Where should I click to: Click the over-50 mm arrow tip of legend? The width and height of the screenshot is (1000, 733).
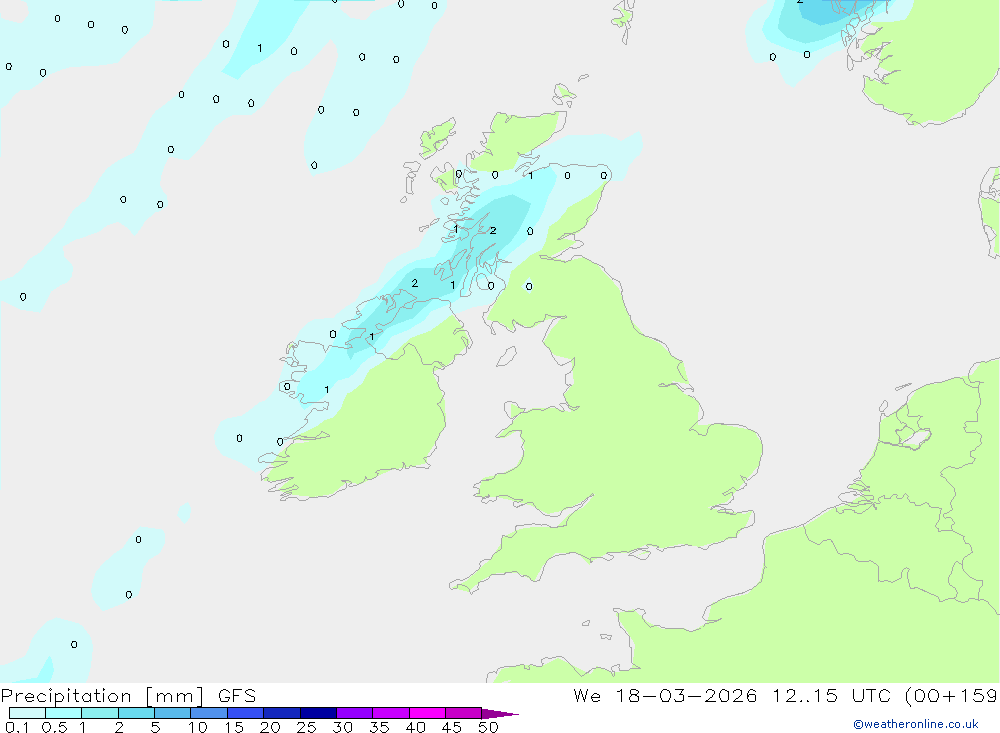pyautogui.click(x=499, y=713)
